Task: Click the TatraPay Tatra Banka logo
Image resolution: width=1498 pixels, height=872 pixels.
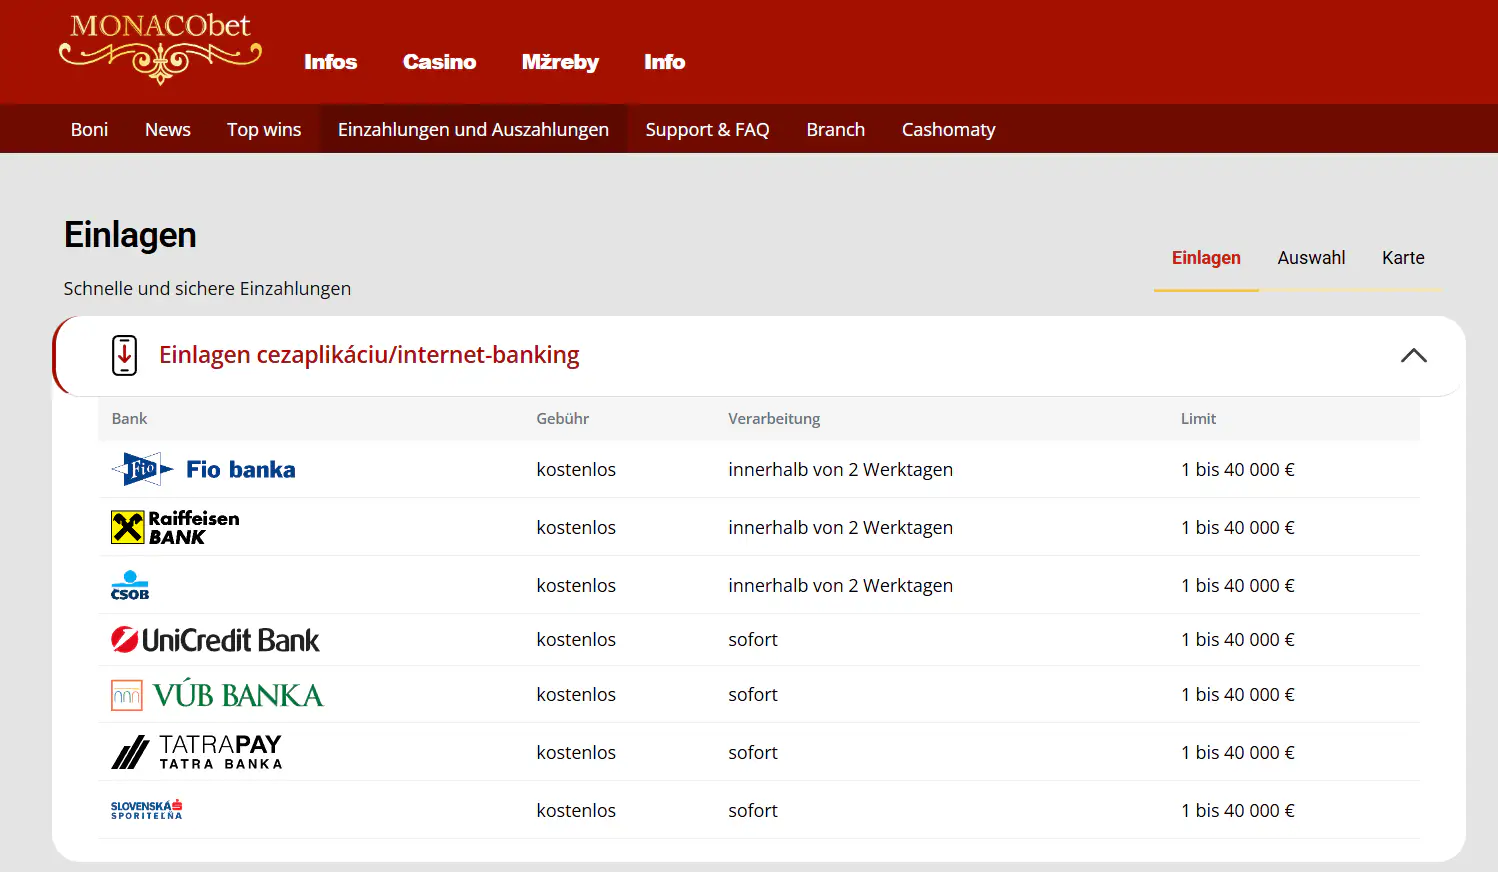Action: (197, 752)
